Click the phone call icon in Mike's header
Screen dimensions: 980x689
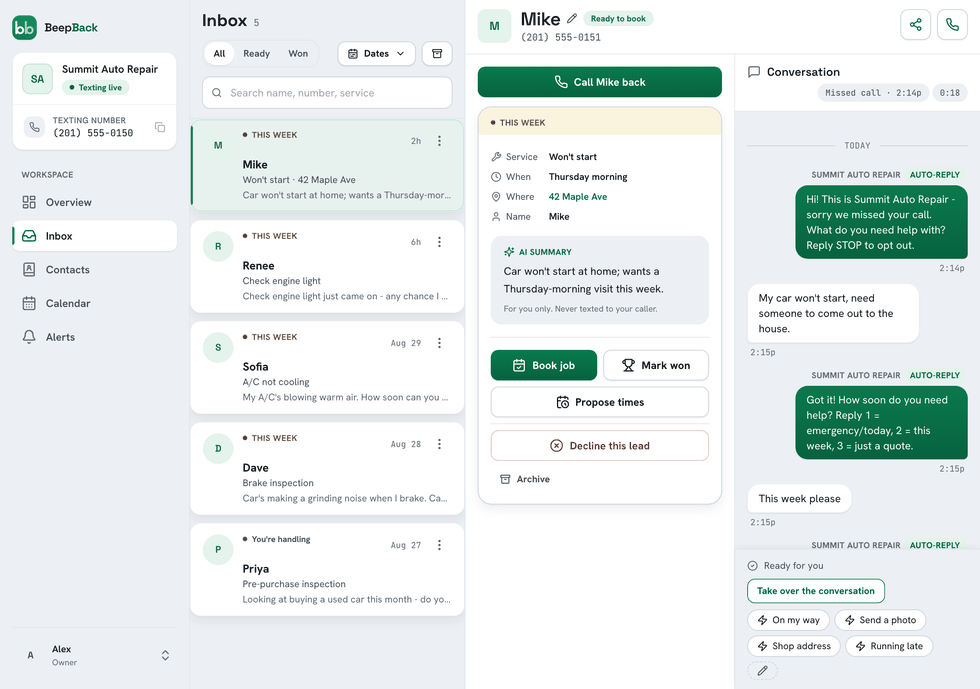tap(952, 24)
